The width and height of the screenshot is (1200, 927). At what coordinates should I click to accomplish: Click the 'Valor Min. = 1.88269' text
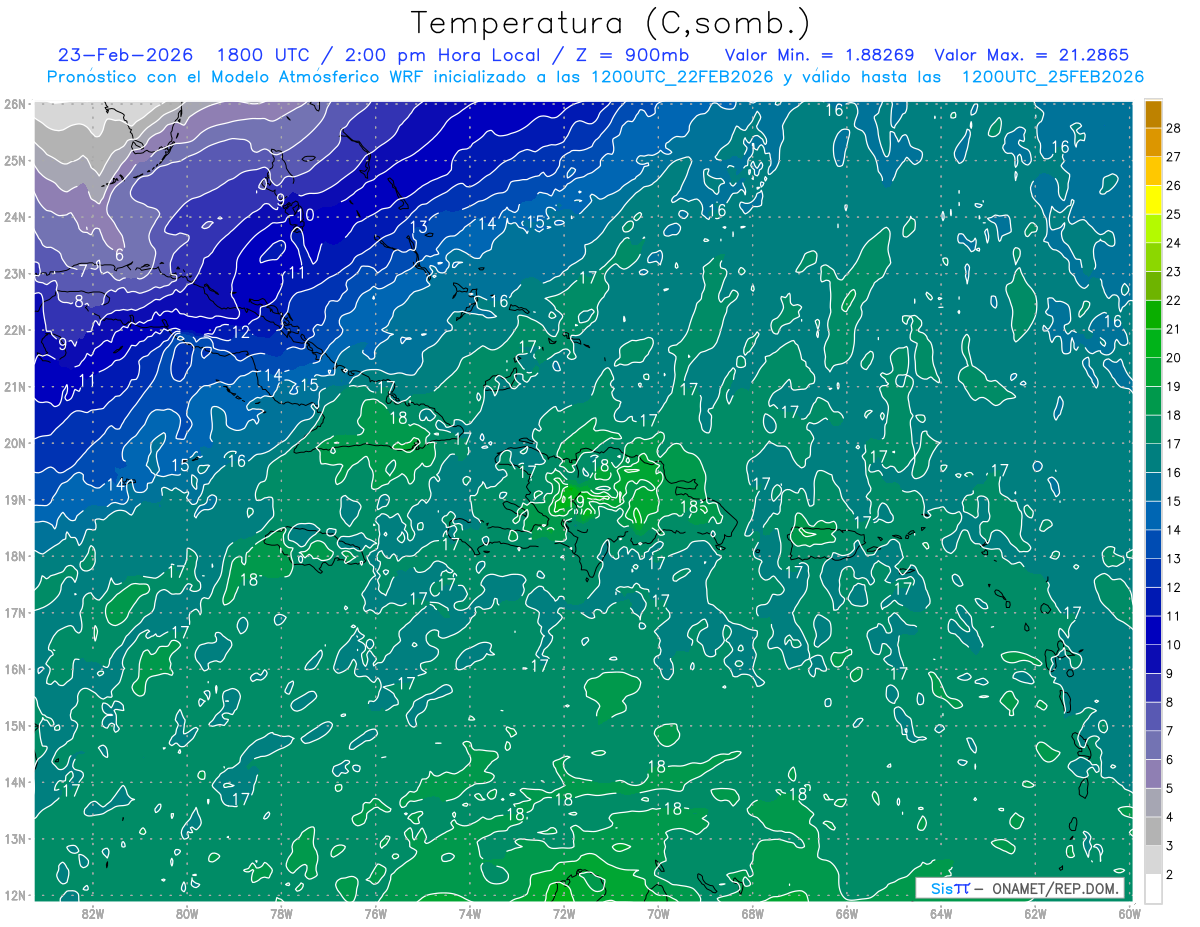pos(819,55)
